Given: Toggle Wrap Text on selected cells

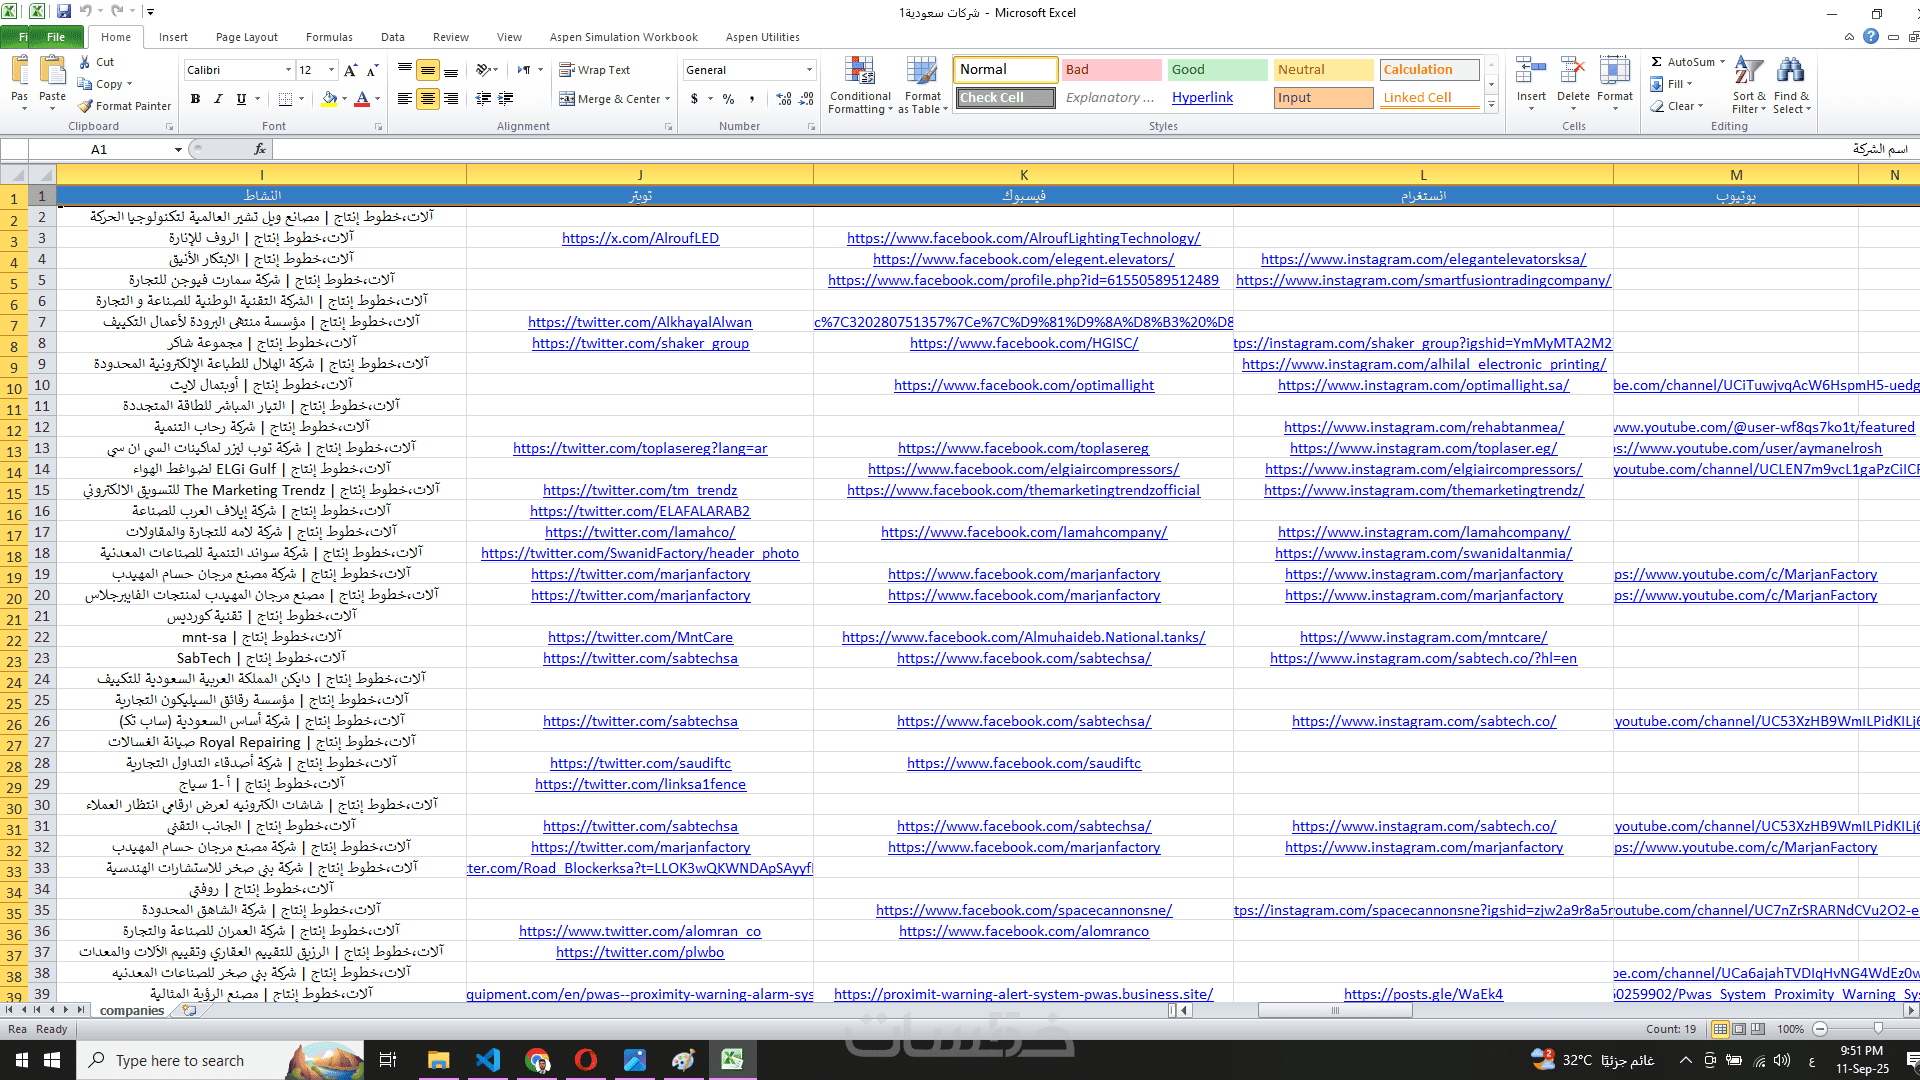Looking at the screenshot, I should tap(594, 70).
